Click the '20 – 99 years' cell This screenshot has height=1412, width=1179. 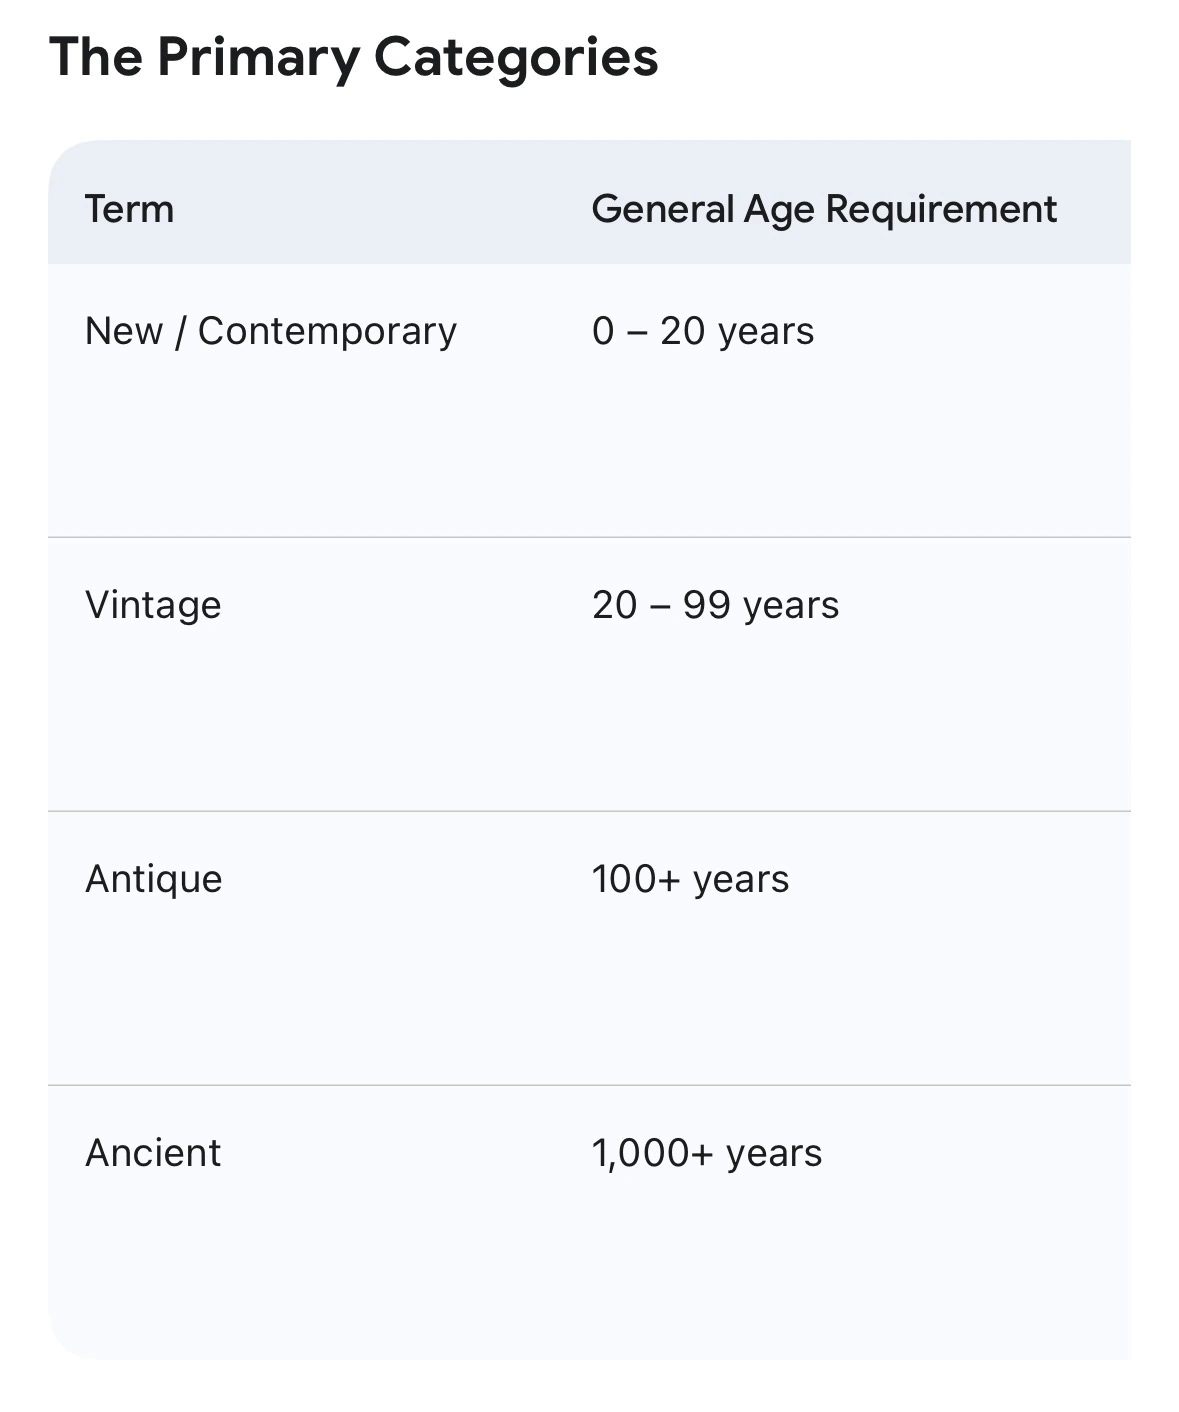pos(716,605)
